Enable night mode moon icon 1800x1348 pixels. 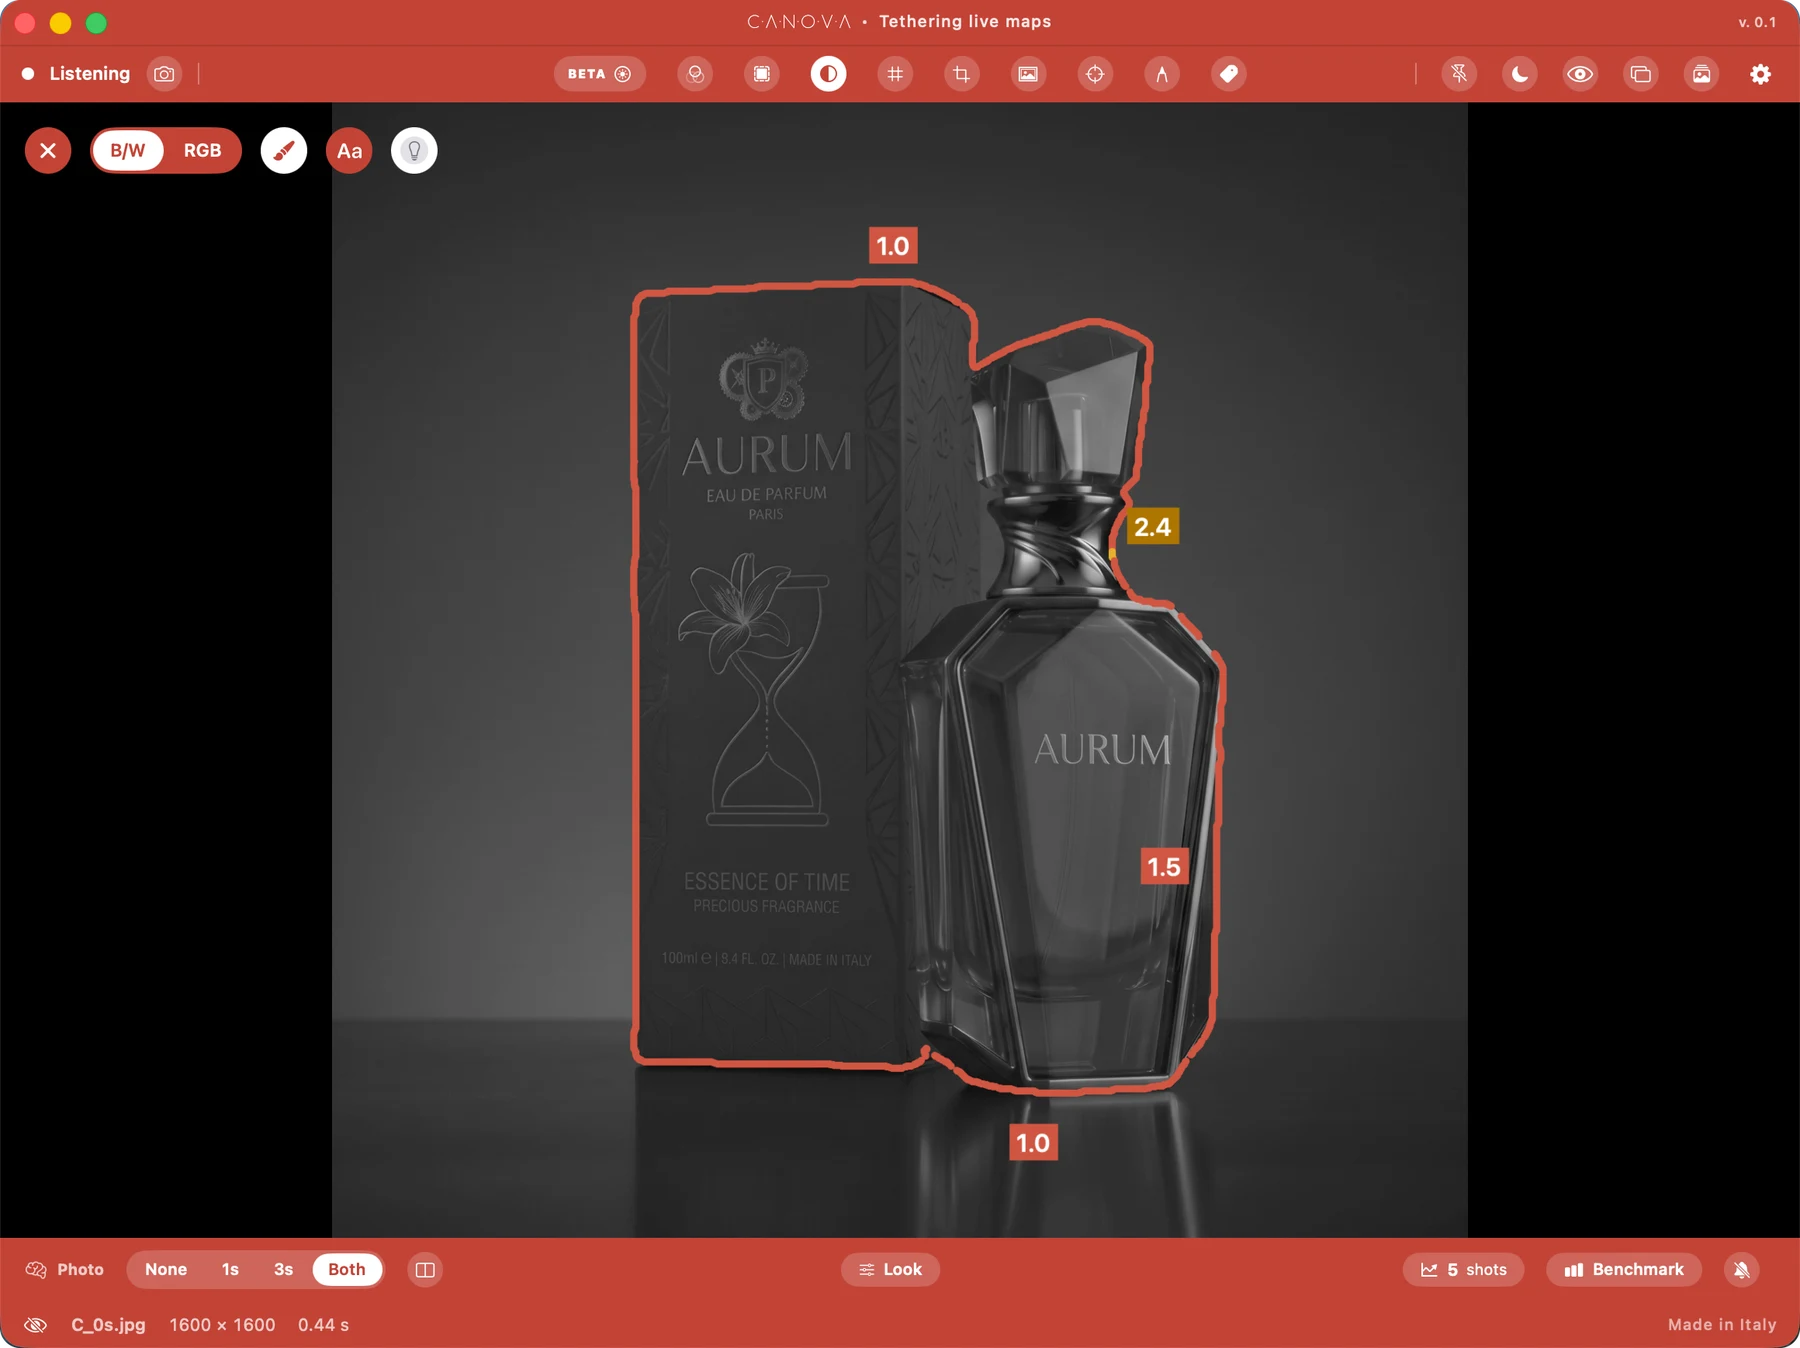tap(1519, 74)
